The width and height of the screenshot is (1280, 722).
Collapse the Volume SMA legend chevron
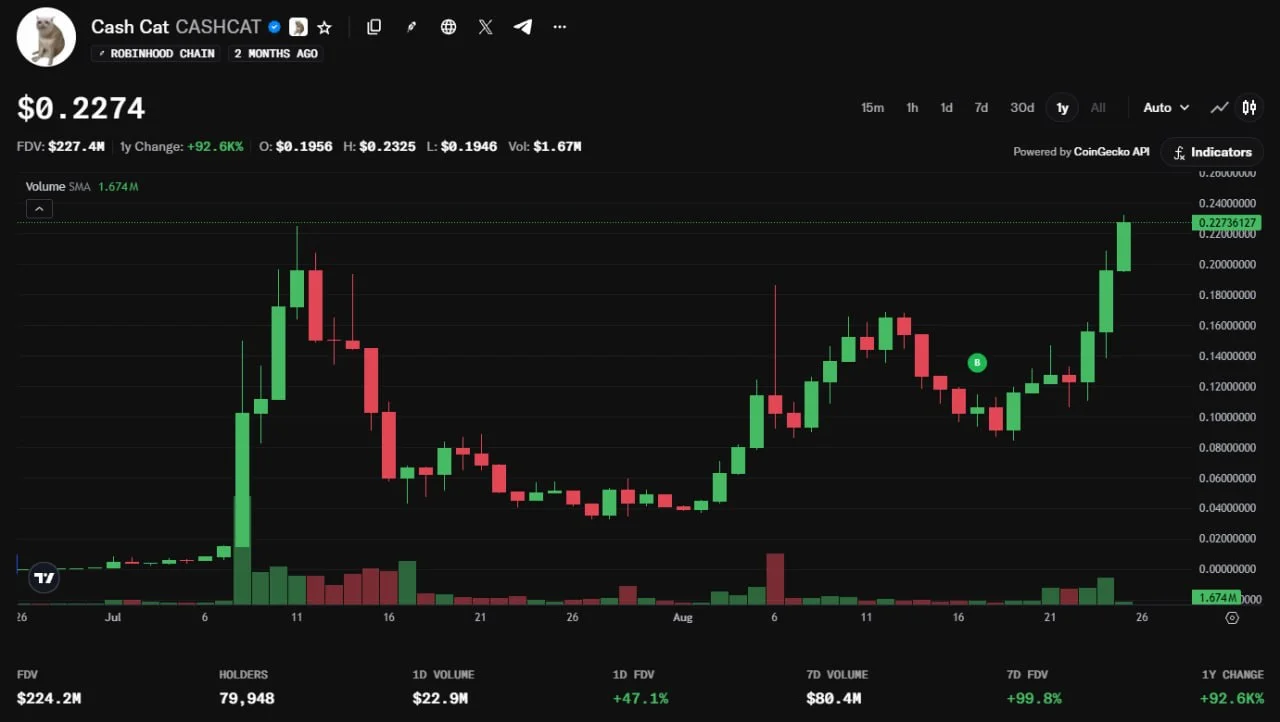coord(38,209)
